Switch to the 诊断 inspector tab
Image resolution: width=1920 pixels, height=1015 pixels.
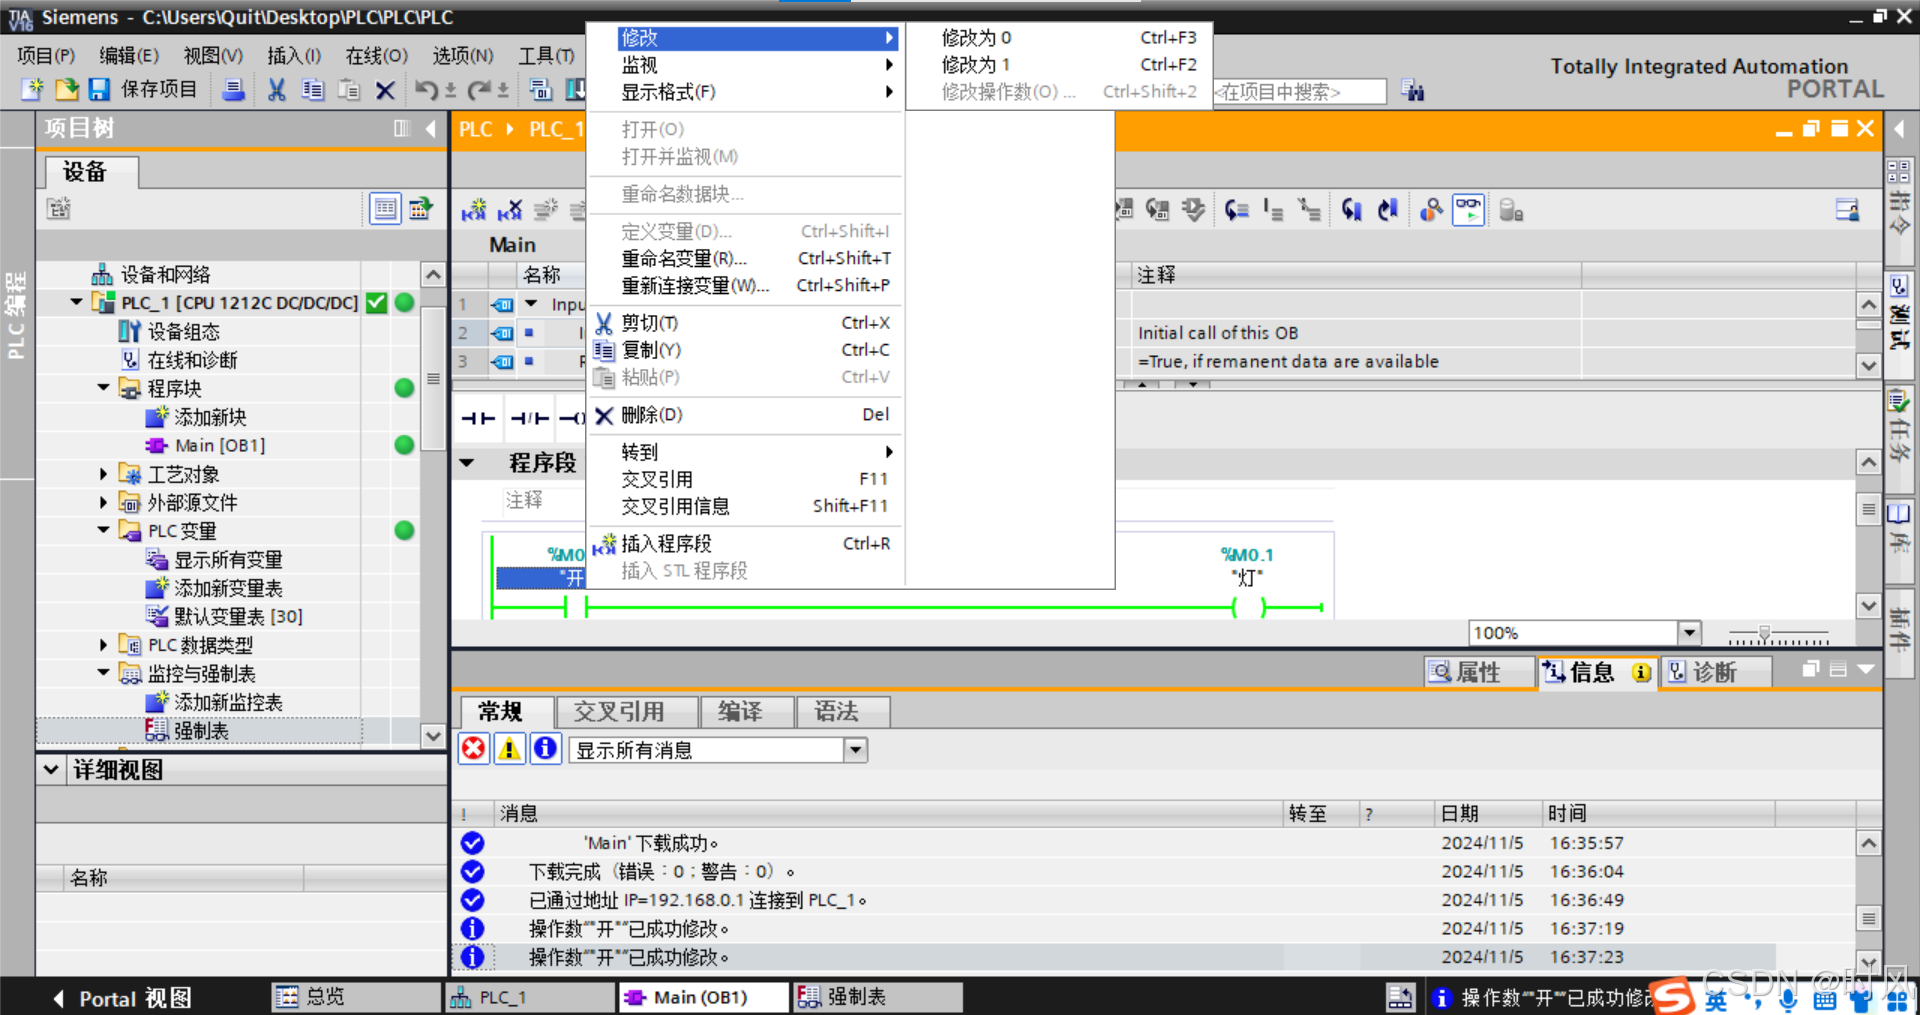click(1715, 672)
